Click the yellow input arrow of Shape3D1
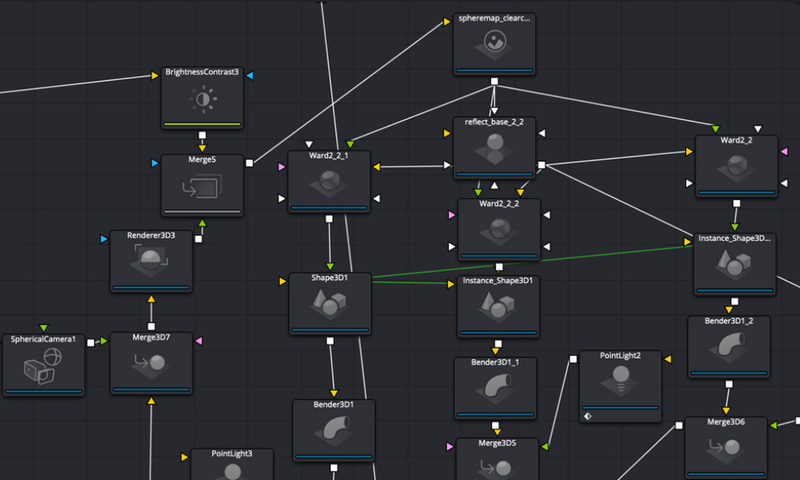This screenshot has height=480, width=800. click(282, 281)
